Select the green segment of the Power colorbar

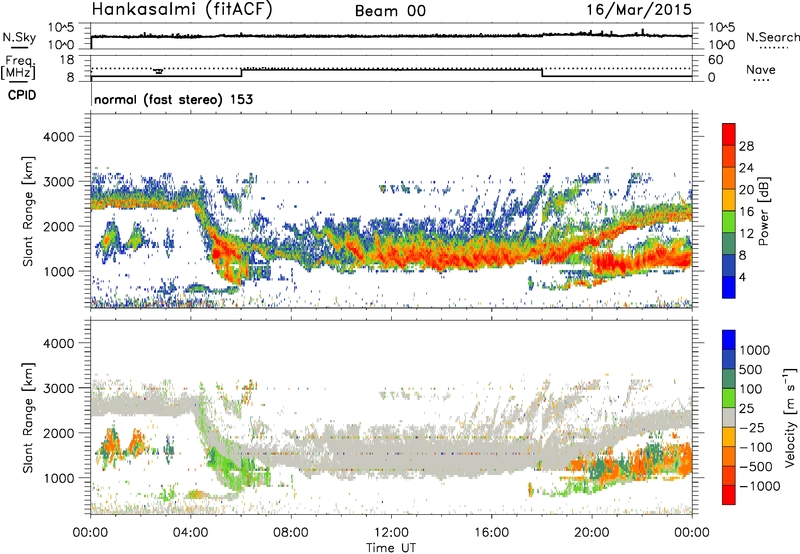[729, 222]
